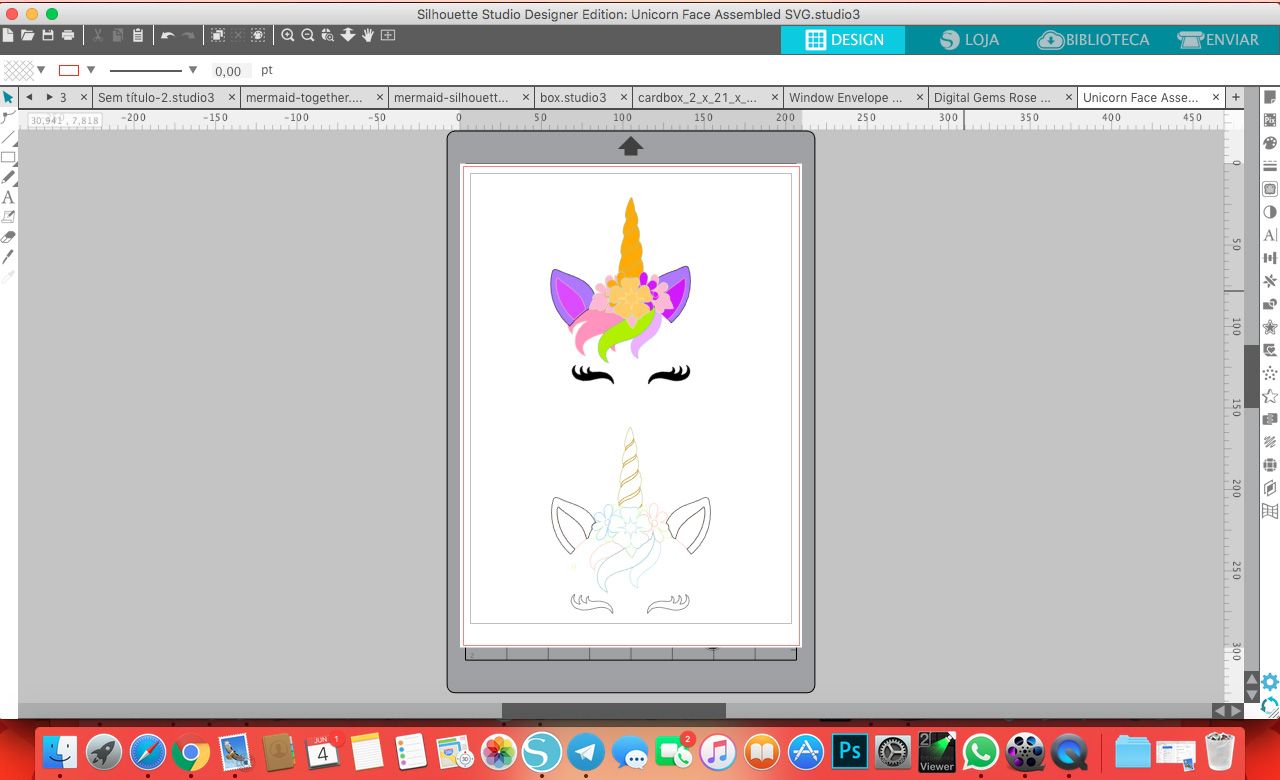Click the red line color swatch
Image resolution: width=1280 pixels, height=780 pixels.
click(x=69, y=70)
